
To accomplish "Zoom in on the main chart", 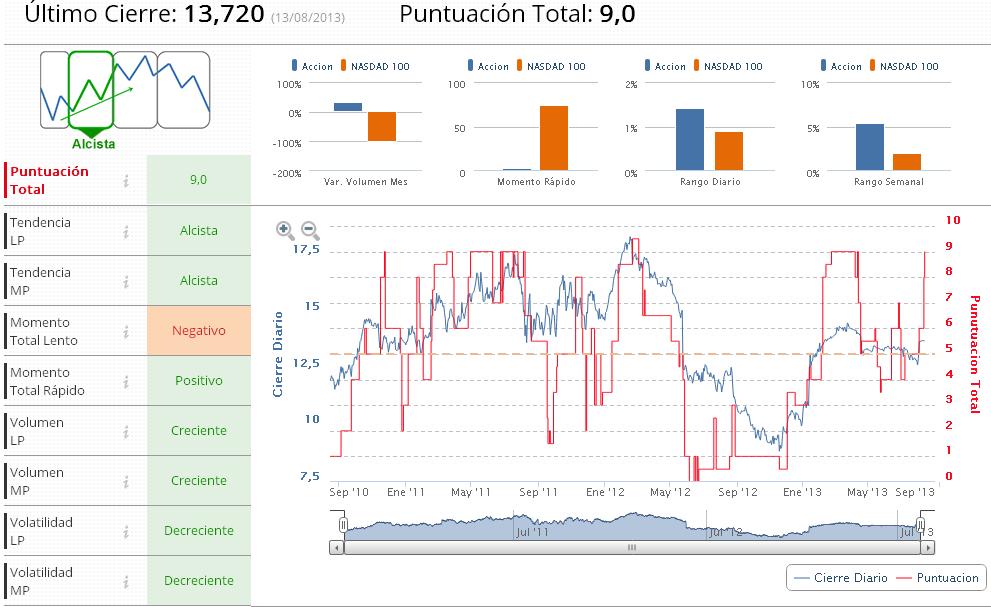I will tap(285, 230).
